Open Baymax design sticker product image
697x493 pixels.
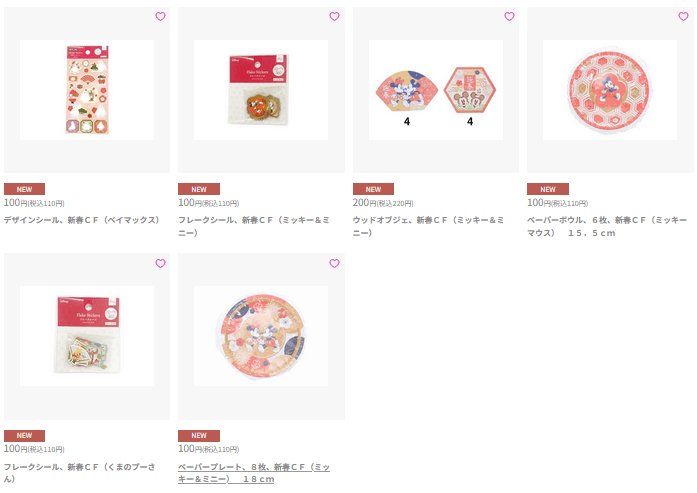(x=87, y=90)
